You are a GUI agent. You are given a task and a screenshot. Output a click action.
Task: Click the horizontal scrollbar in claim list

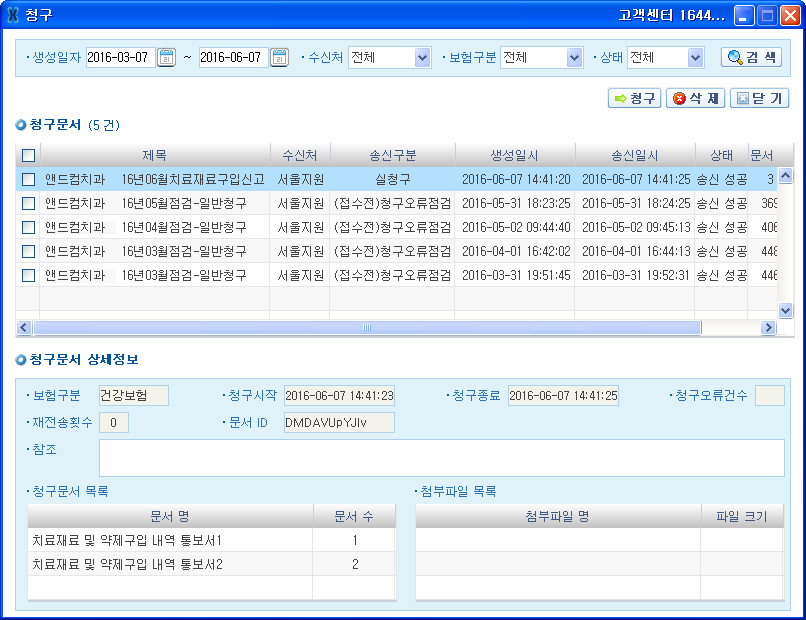[x=366, y=328]
